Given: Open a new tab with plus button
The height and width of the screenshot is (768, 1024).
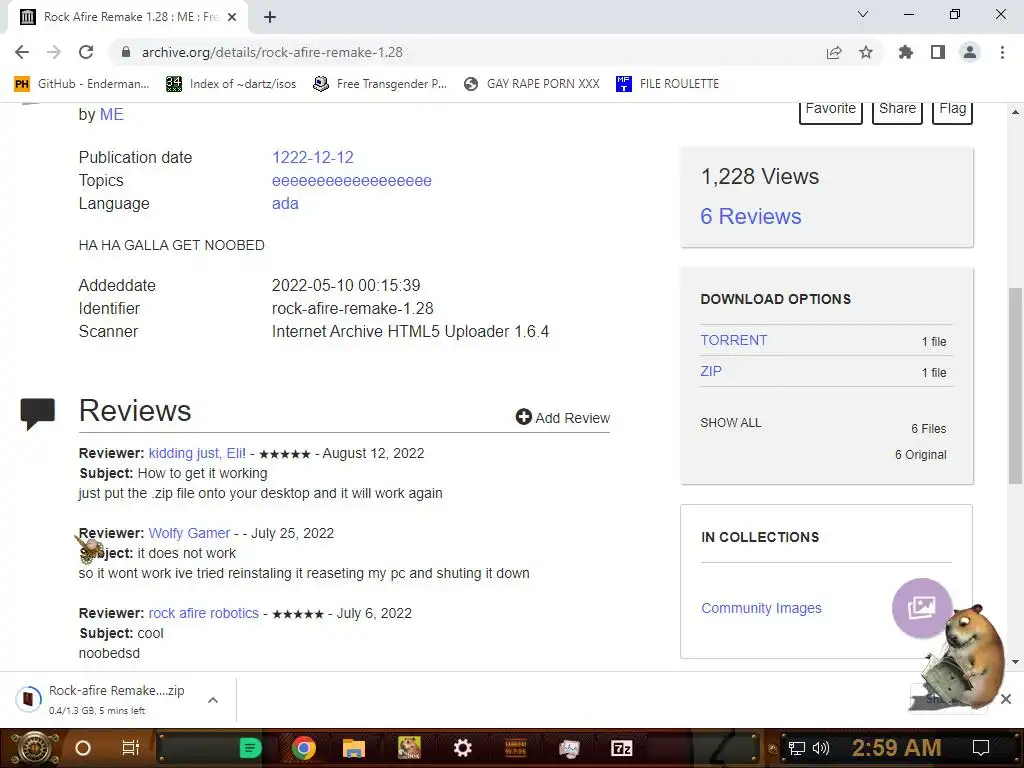Looking at the screenshot, I should (x=270, y=17).
